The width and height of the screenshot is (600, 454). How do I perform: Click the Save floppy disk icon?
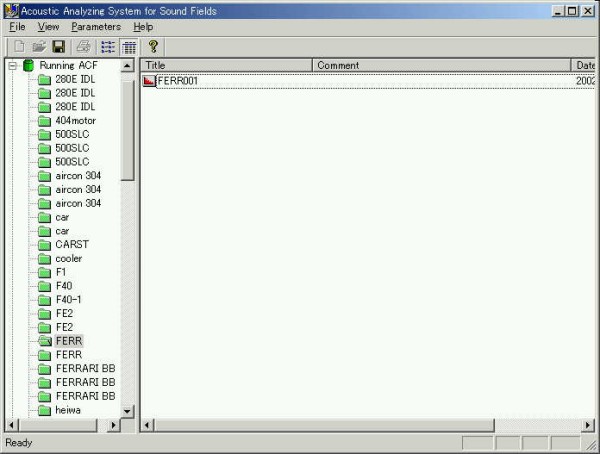click(58, 47)
